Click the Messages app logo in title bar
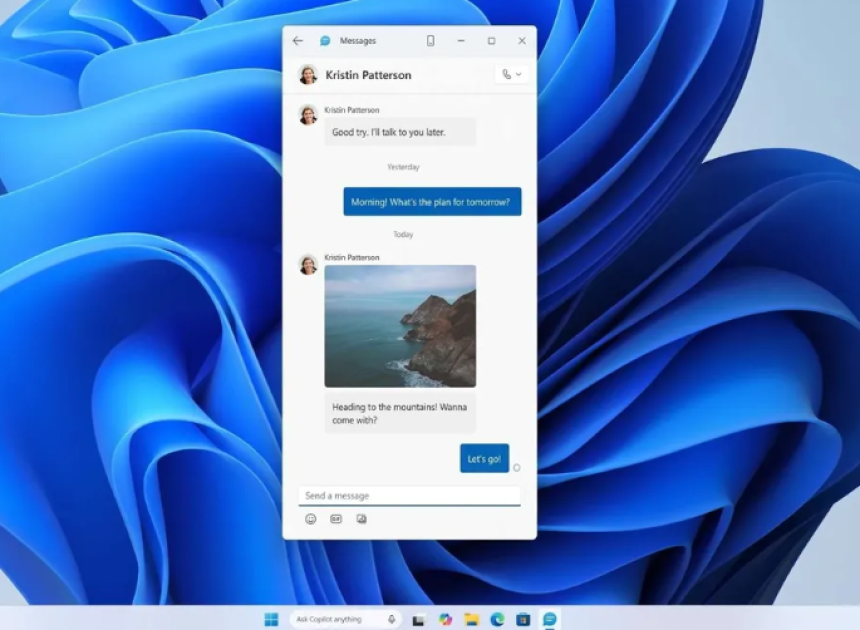Image resolution: width=860 pixels, height=630 pixels. [325, 41]
